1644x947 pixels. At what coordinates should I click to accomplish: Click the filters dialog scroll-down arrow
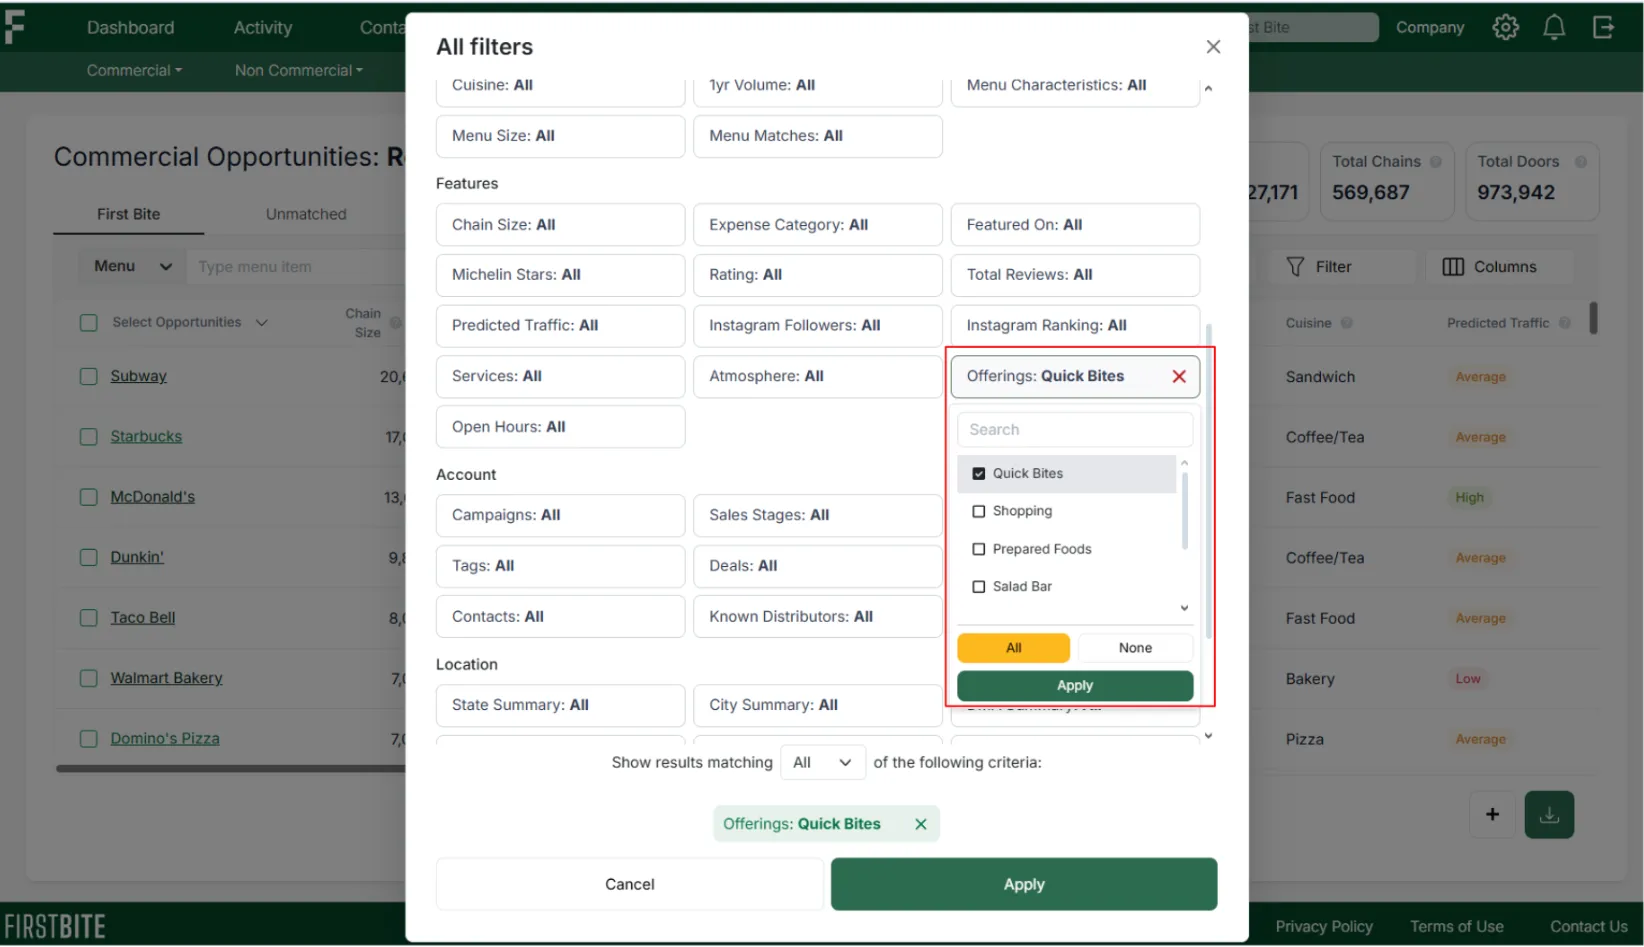click(1208, 736)
